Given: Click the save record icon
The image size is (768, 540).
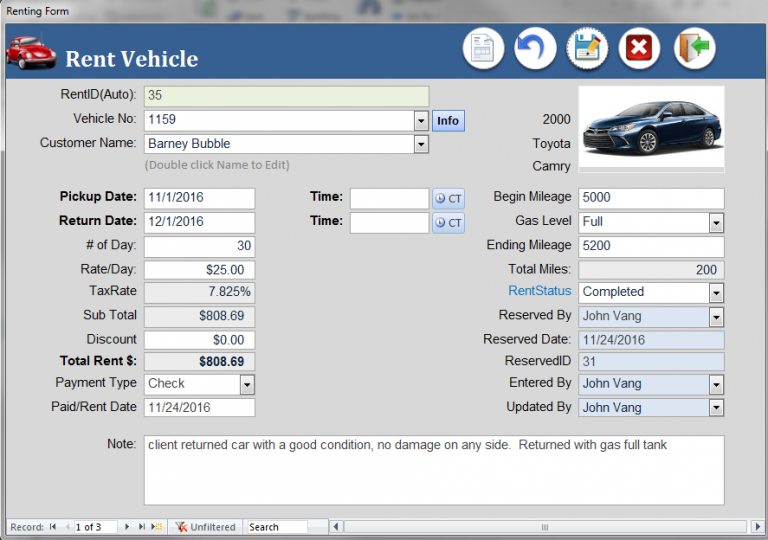Looking at the screenshot, I should tap(587, 48).
